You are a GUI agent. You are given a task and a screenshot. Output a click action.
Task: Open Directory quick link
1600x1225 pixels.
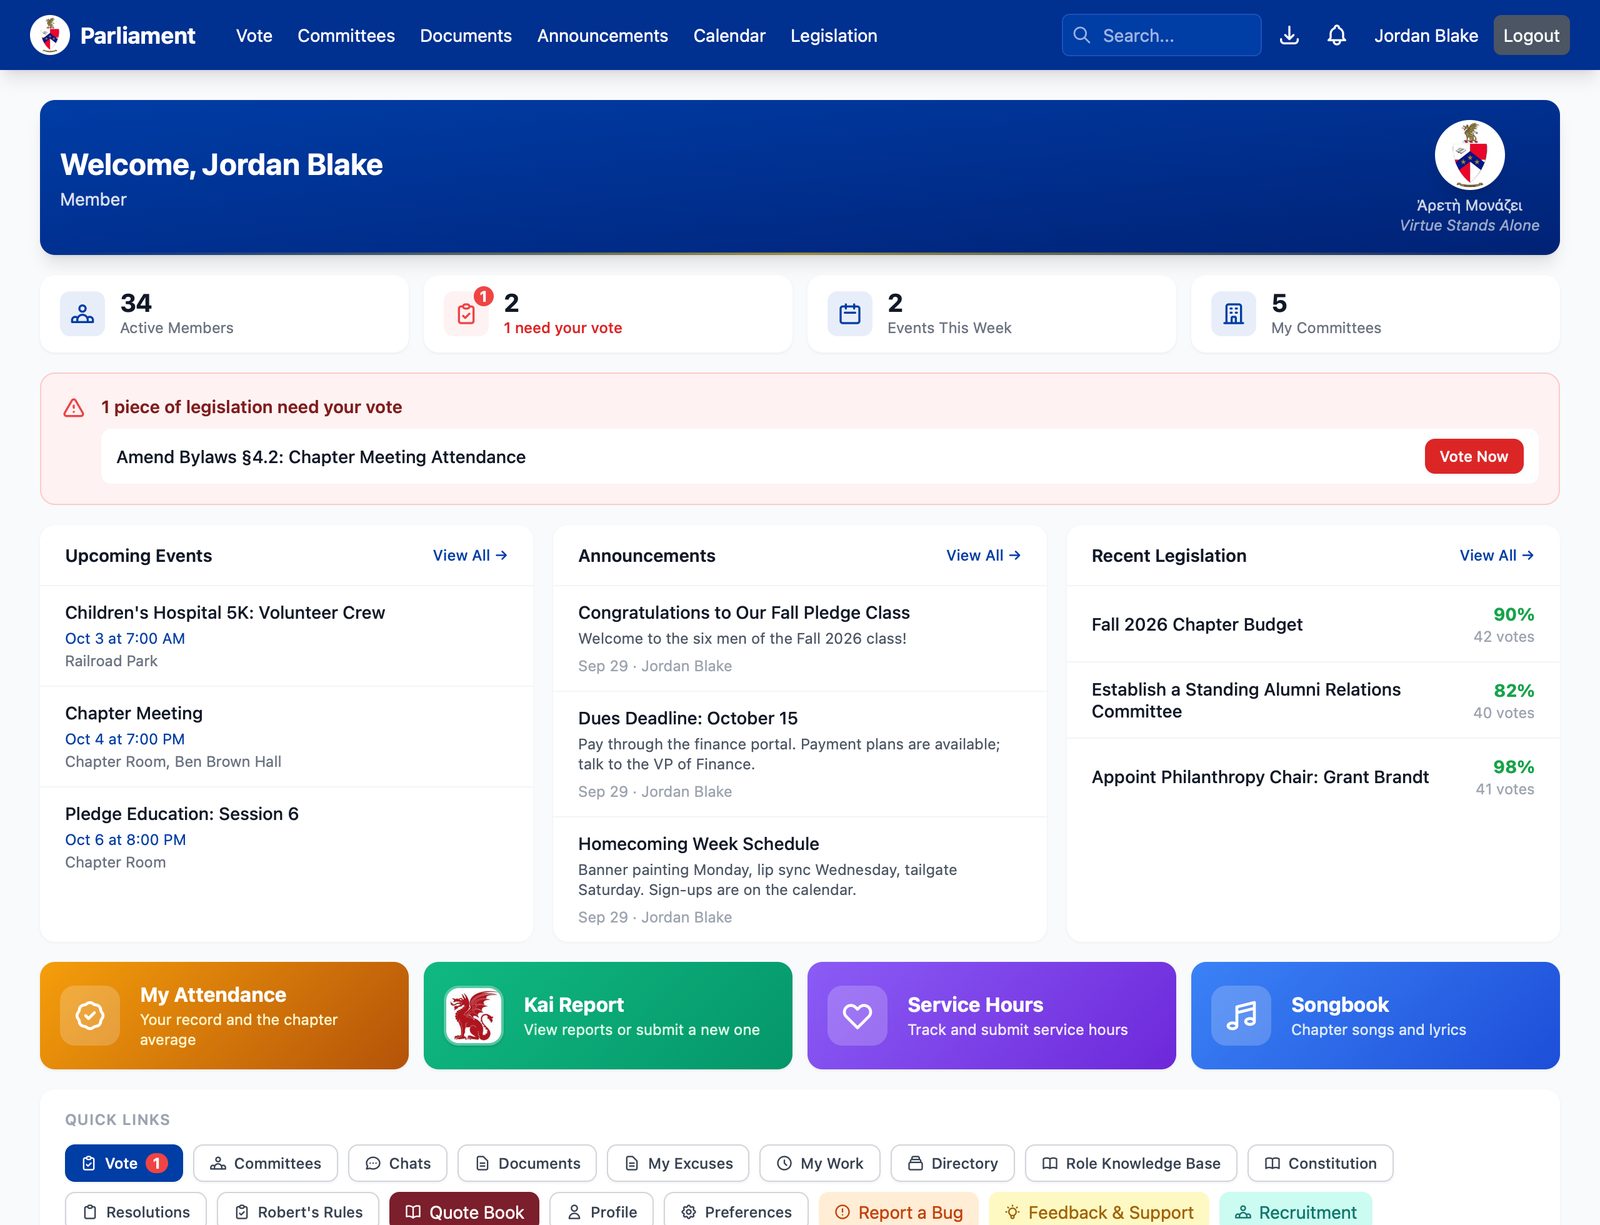pos(953,1163)
